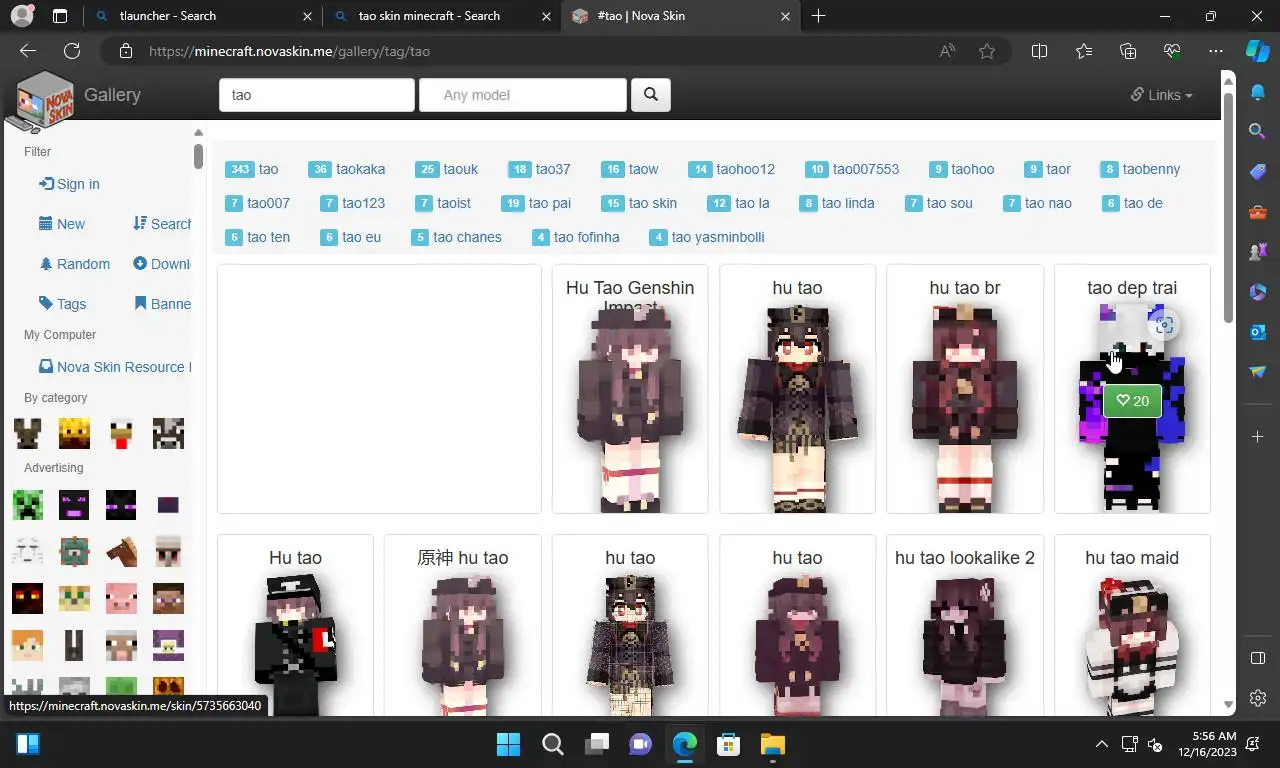Viewport: 1280px width, 768px height.
Task: Open the hu tao maid skin
Action: coord(1132,625)
